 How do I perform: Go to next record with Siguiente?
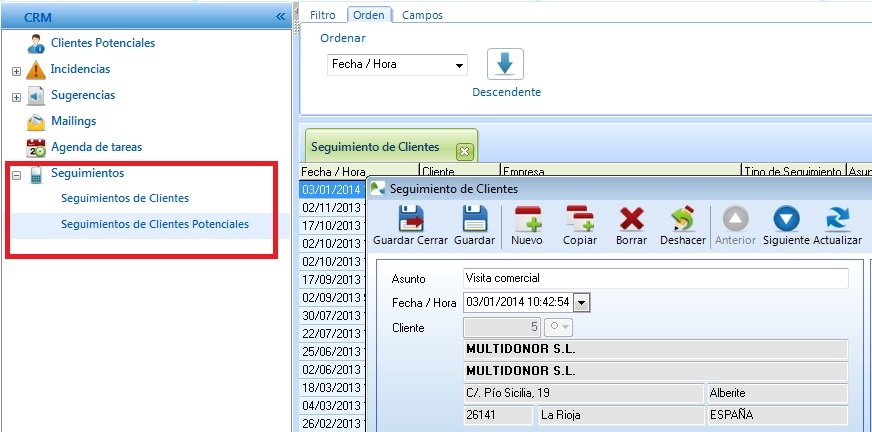click(786, 219)
